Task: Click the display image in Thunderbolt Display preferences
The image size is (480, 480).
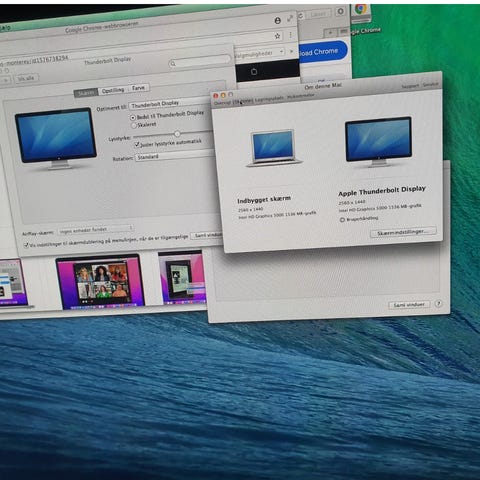Action: coord(56,139)
